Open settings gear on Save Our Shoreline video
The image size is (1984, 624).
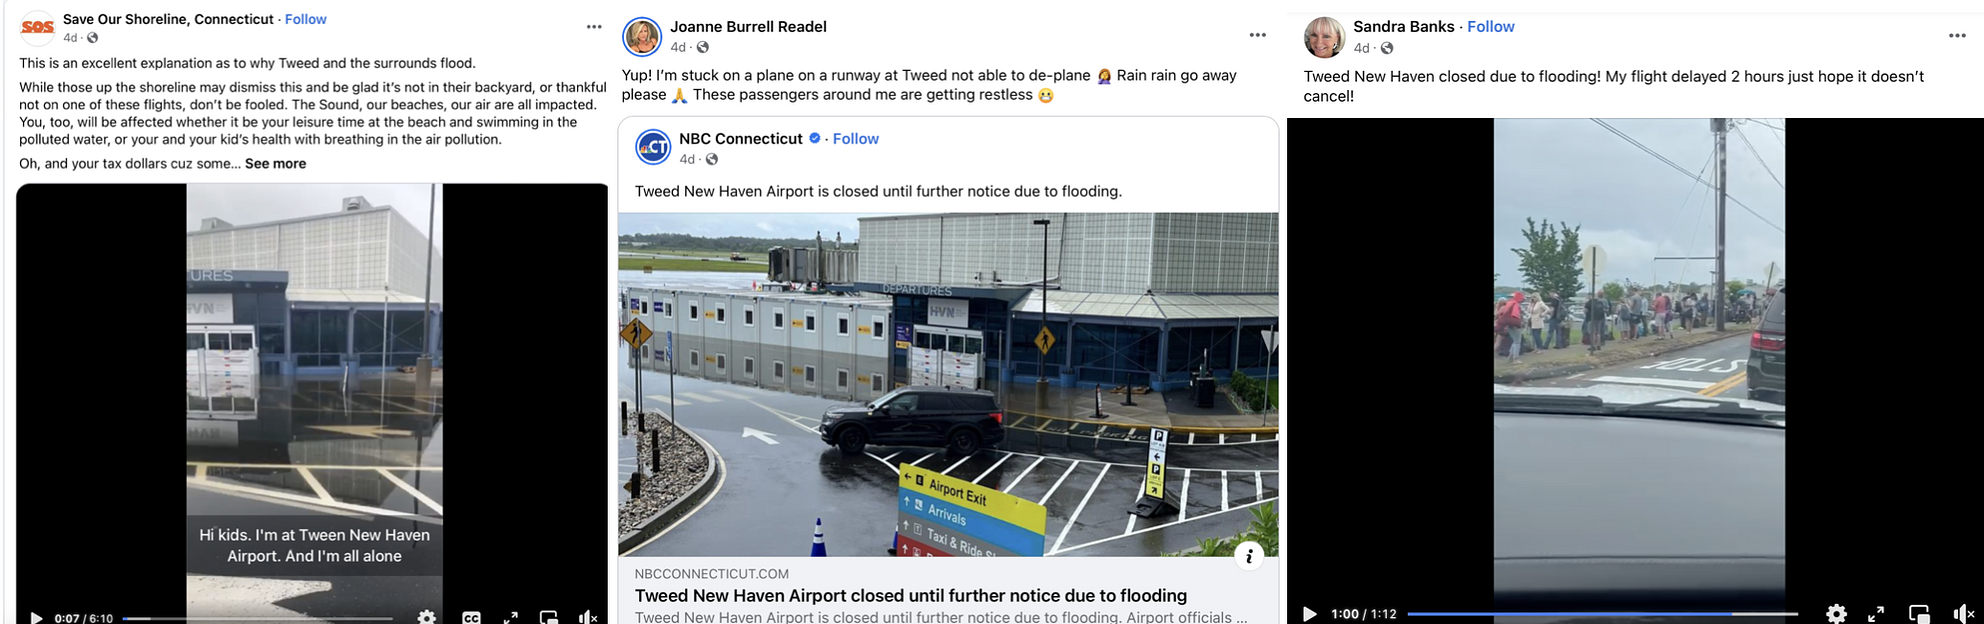(x=427, y=617)
